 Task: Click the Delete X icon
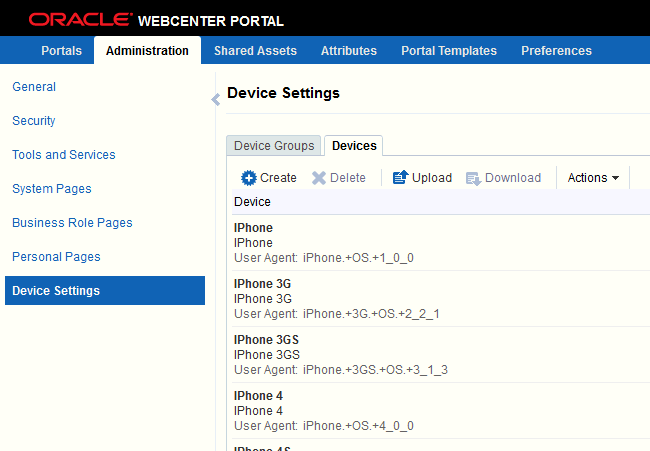(x=318, y=178)
